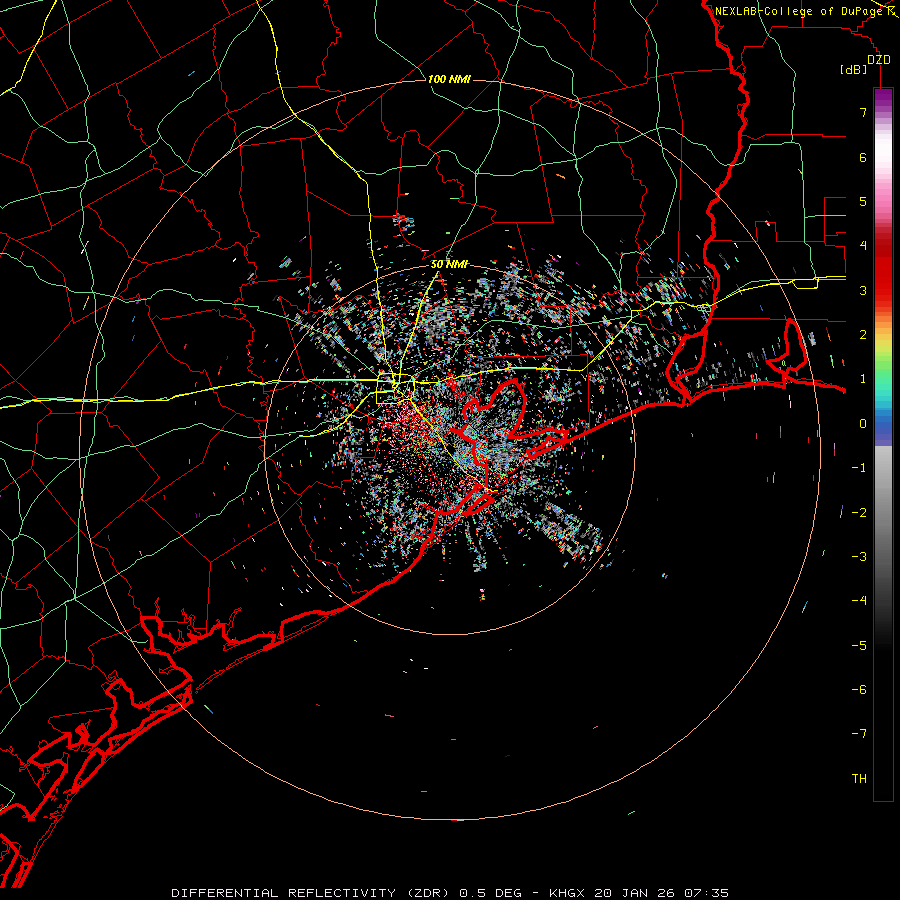
Task: Click the '-2' value on the color scale
Action: point(859,512)
